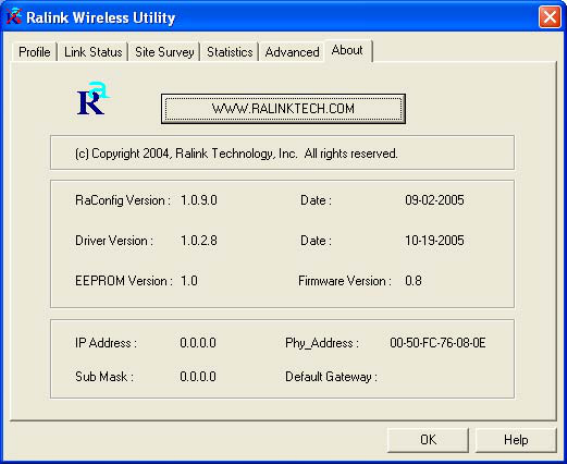Open the Advanced tab

pyautogui.click(x=292, y=52)
